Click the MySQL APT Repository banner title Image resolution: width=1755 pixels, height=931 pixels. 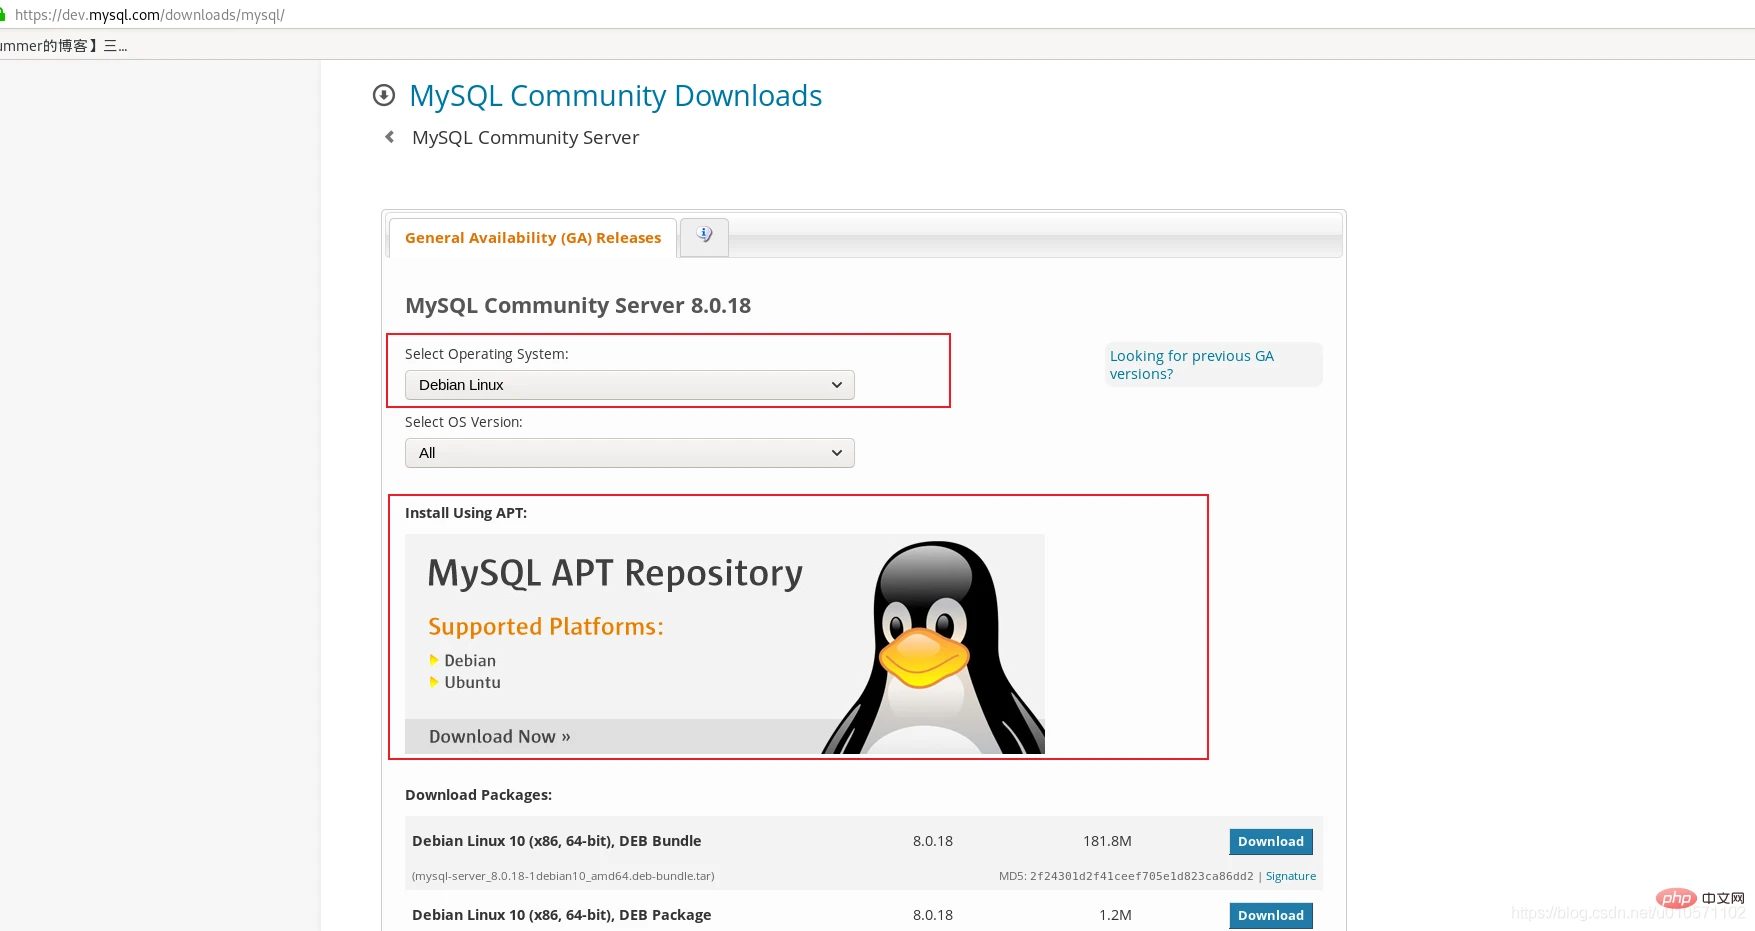[x=614, y=573]
